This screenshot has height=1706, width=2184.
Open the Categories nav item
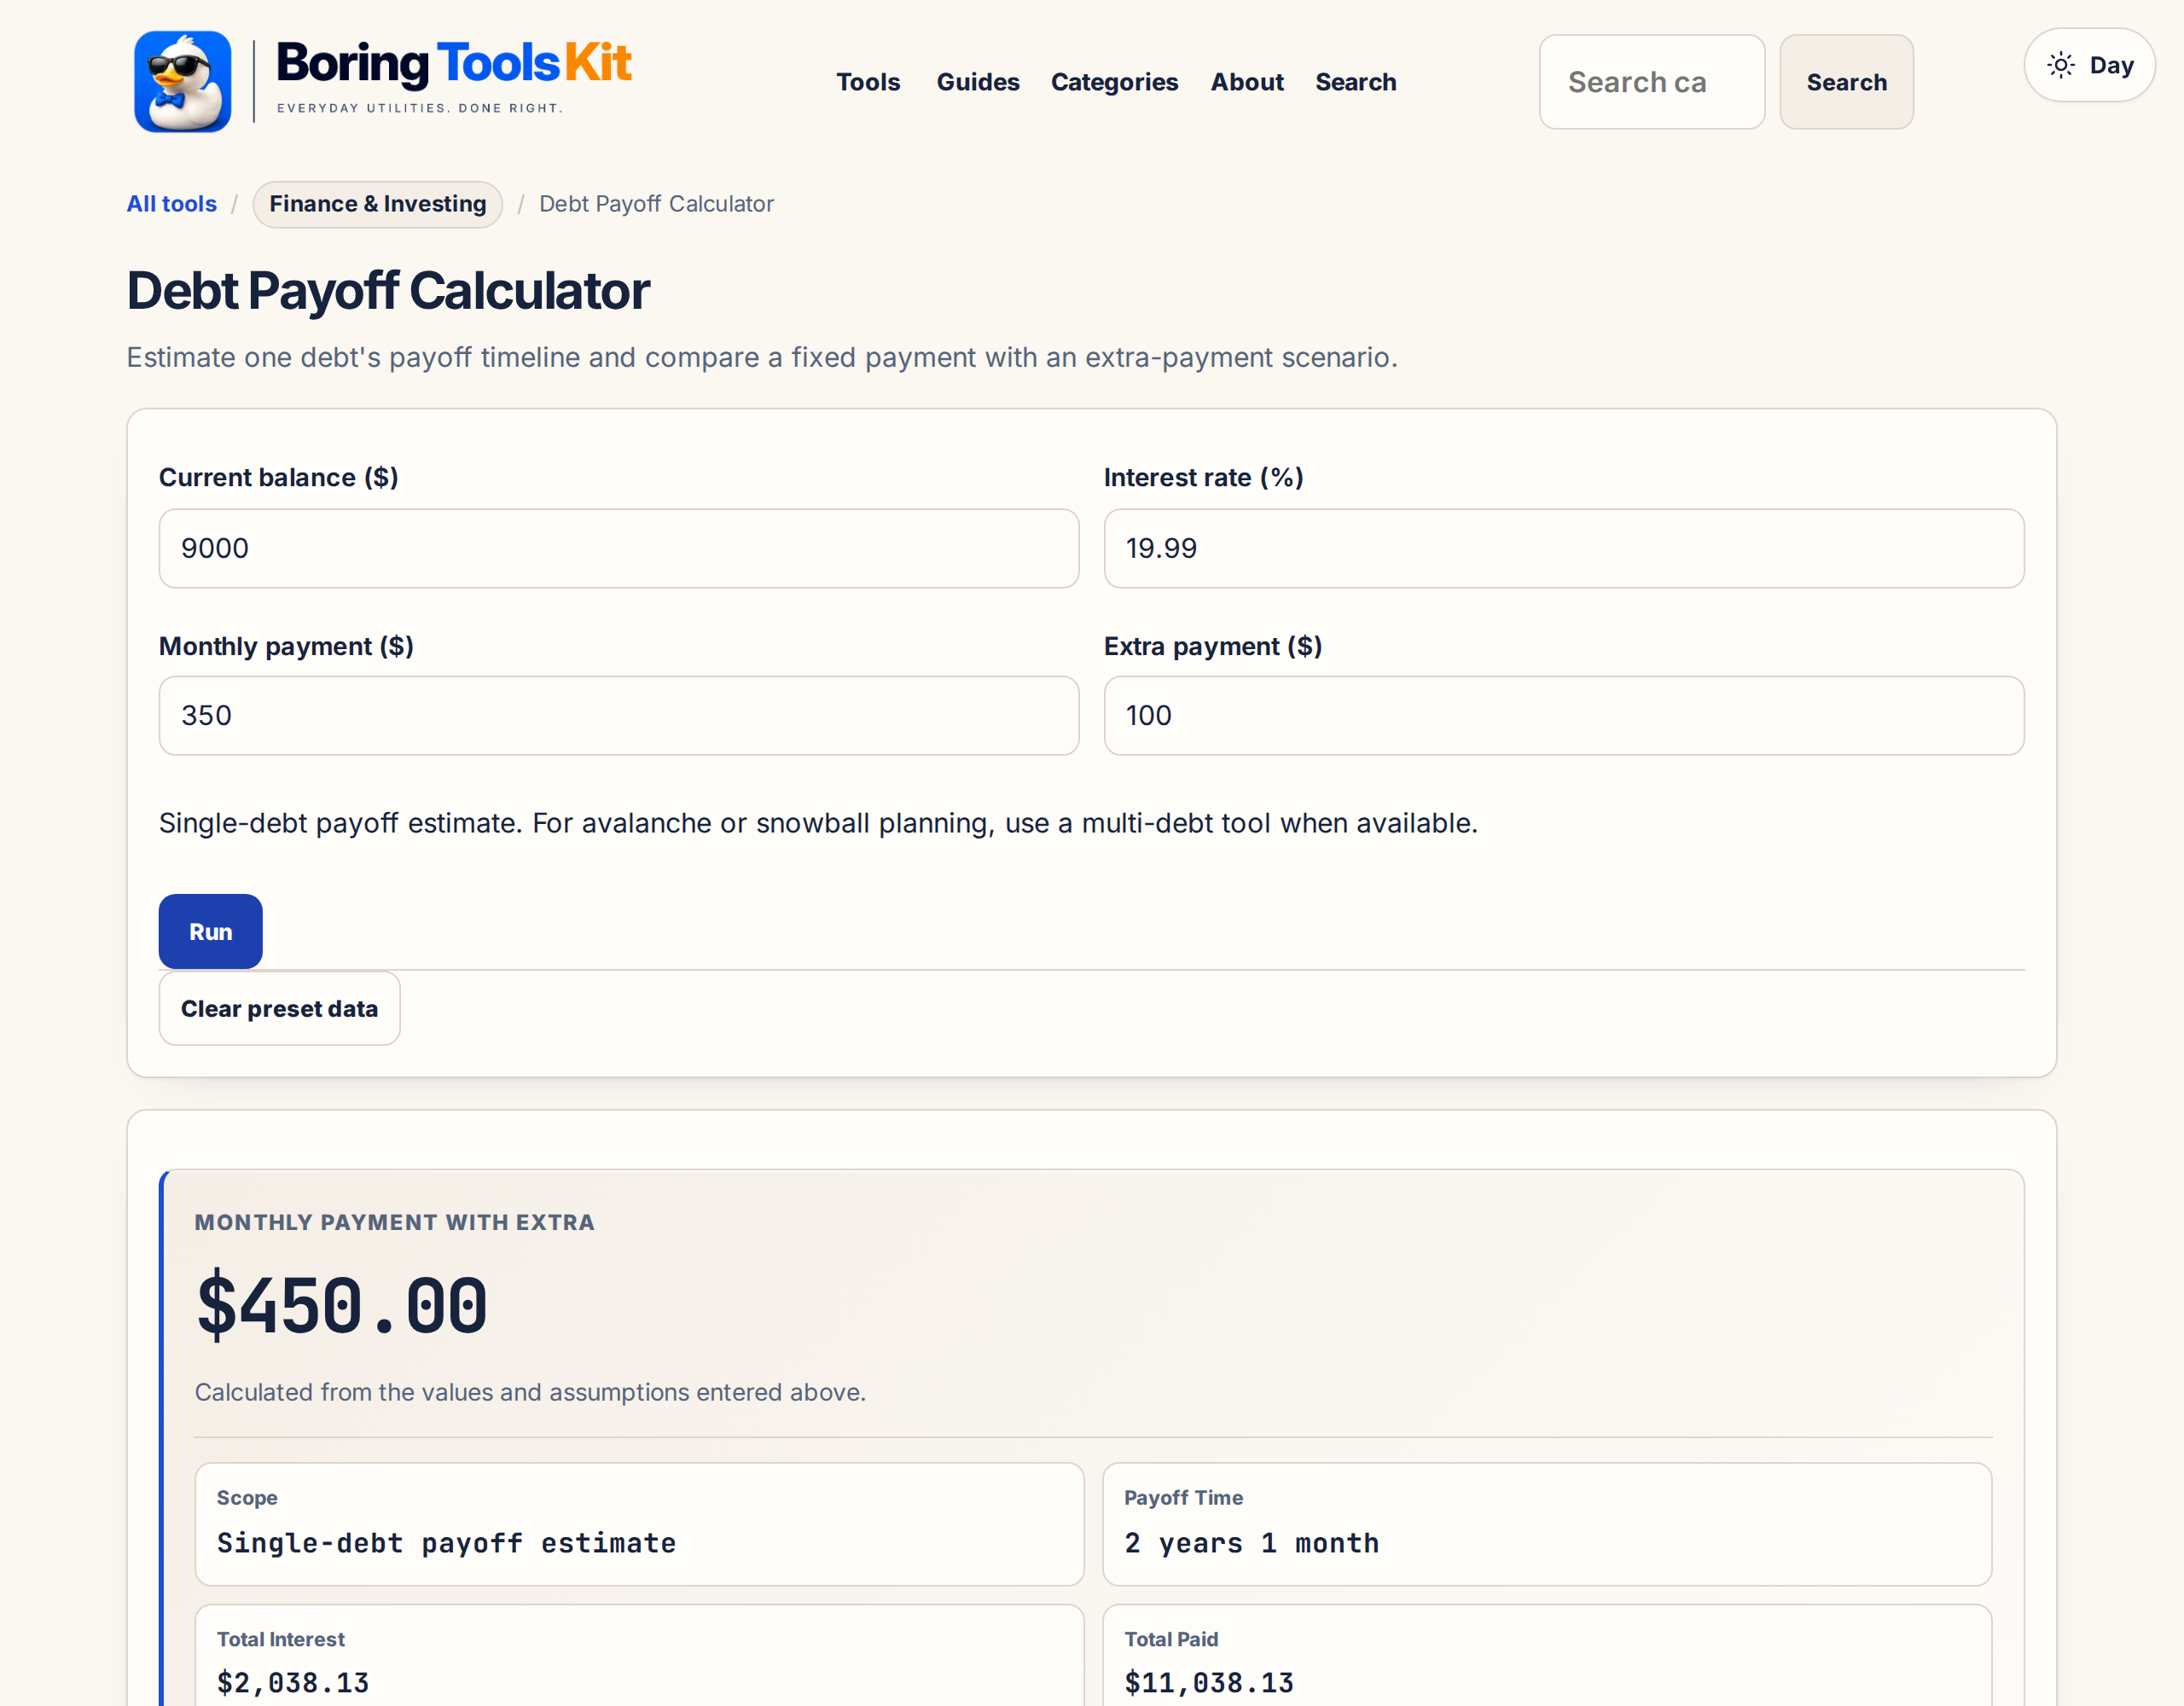pyautogui.click(x=1114, y=82)
